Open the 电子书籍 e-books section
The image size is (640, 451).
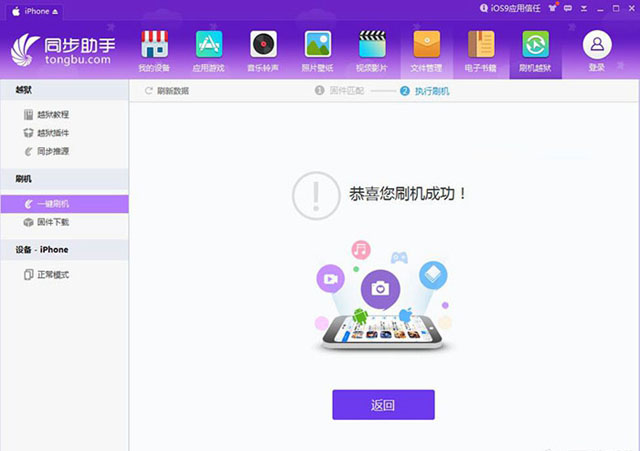[x=481, y=52]
